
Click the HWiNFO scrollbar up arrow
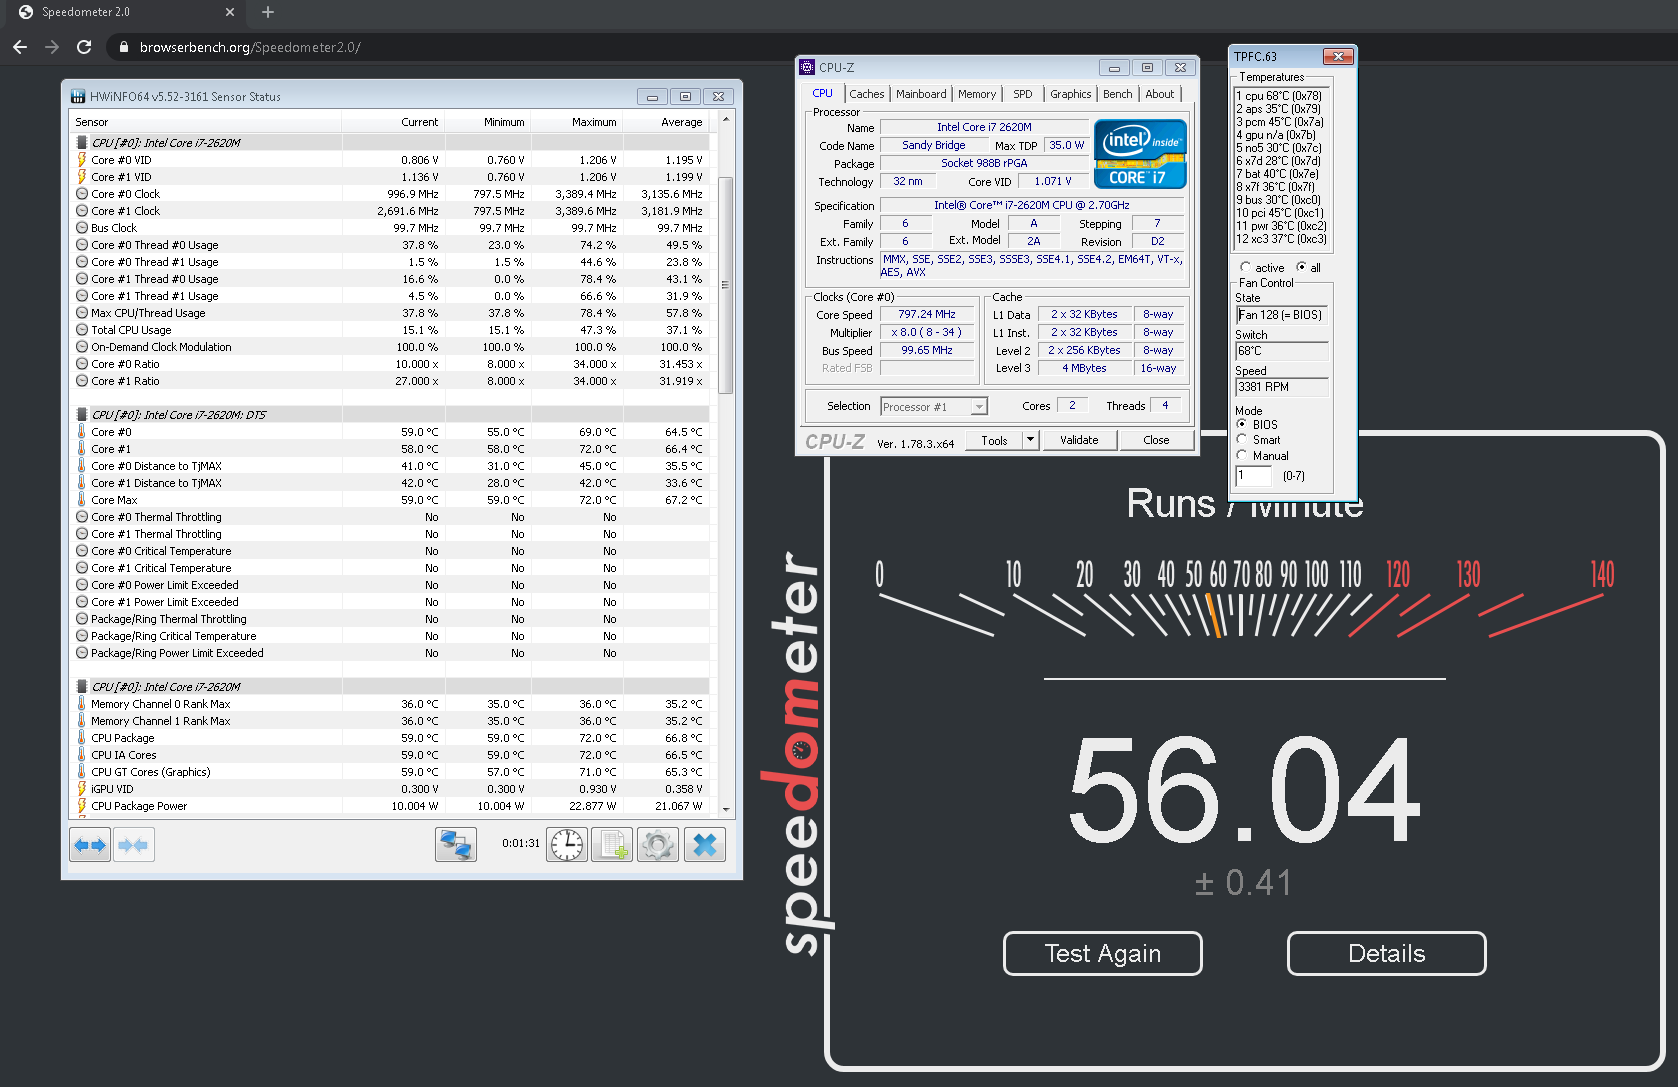[726, 119]
